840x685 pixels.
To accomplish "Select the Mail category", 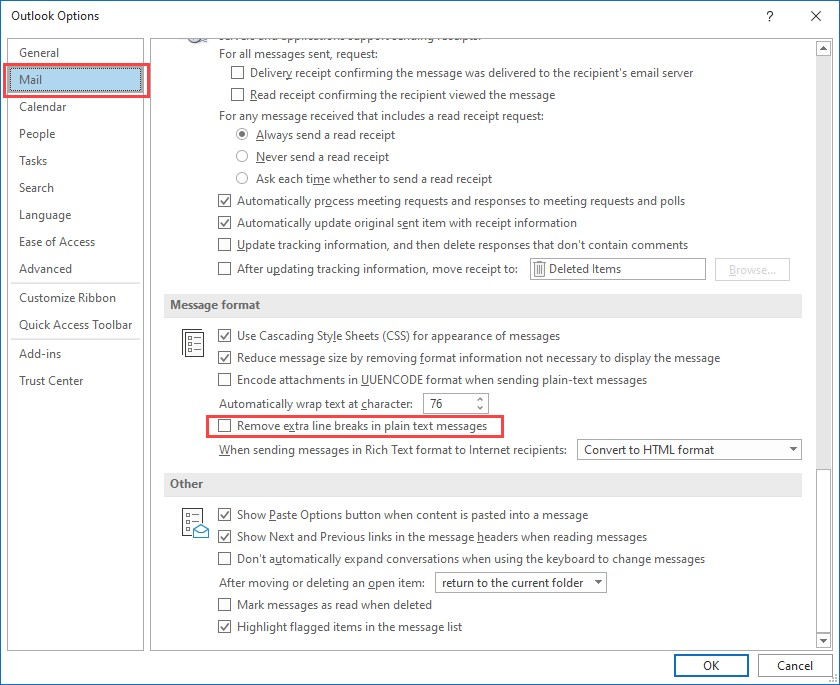I will coord(76,80).
